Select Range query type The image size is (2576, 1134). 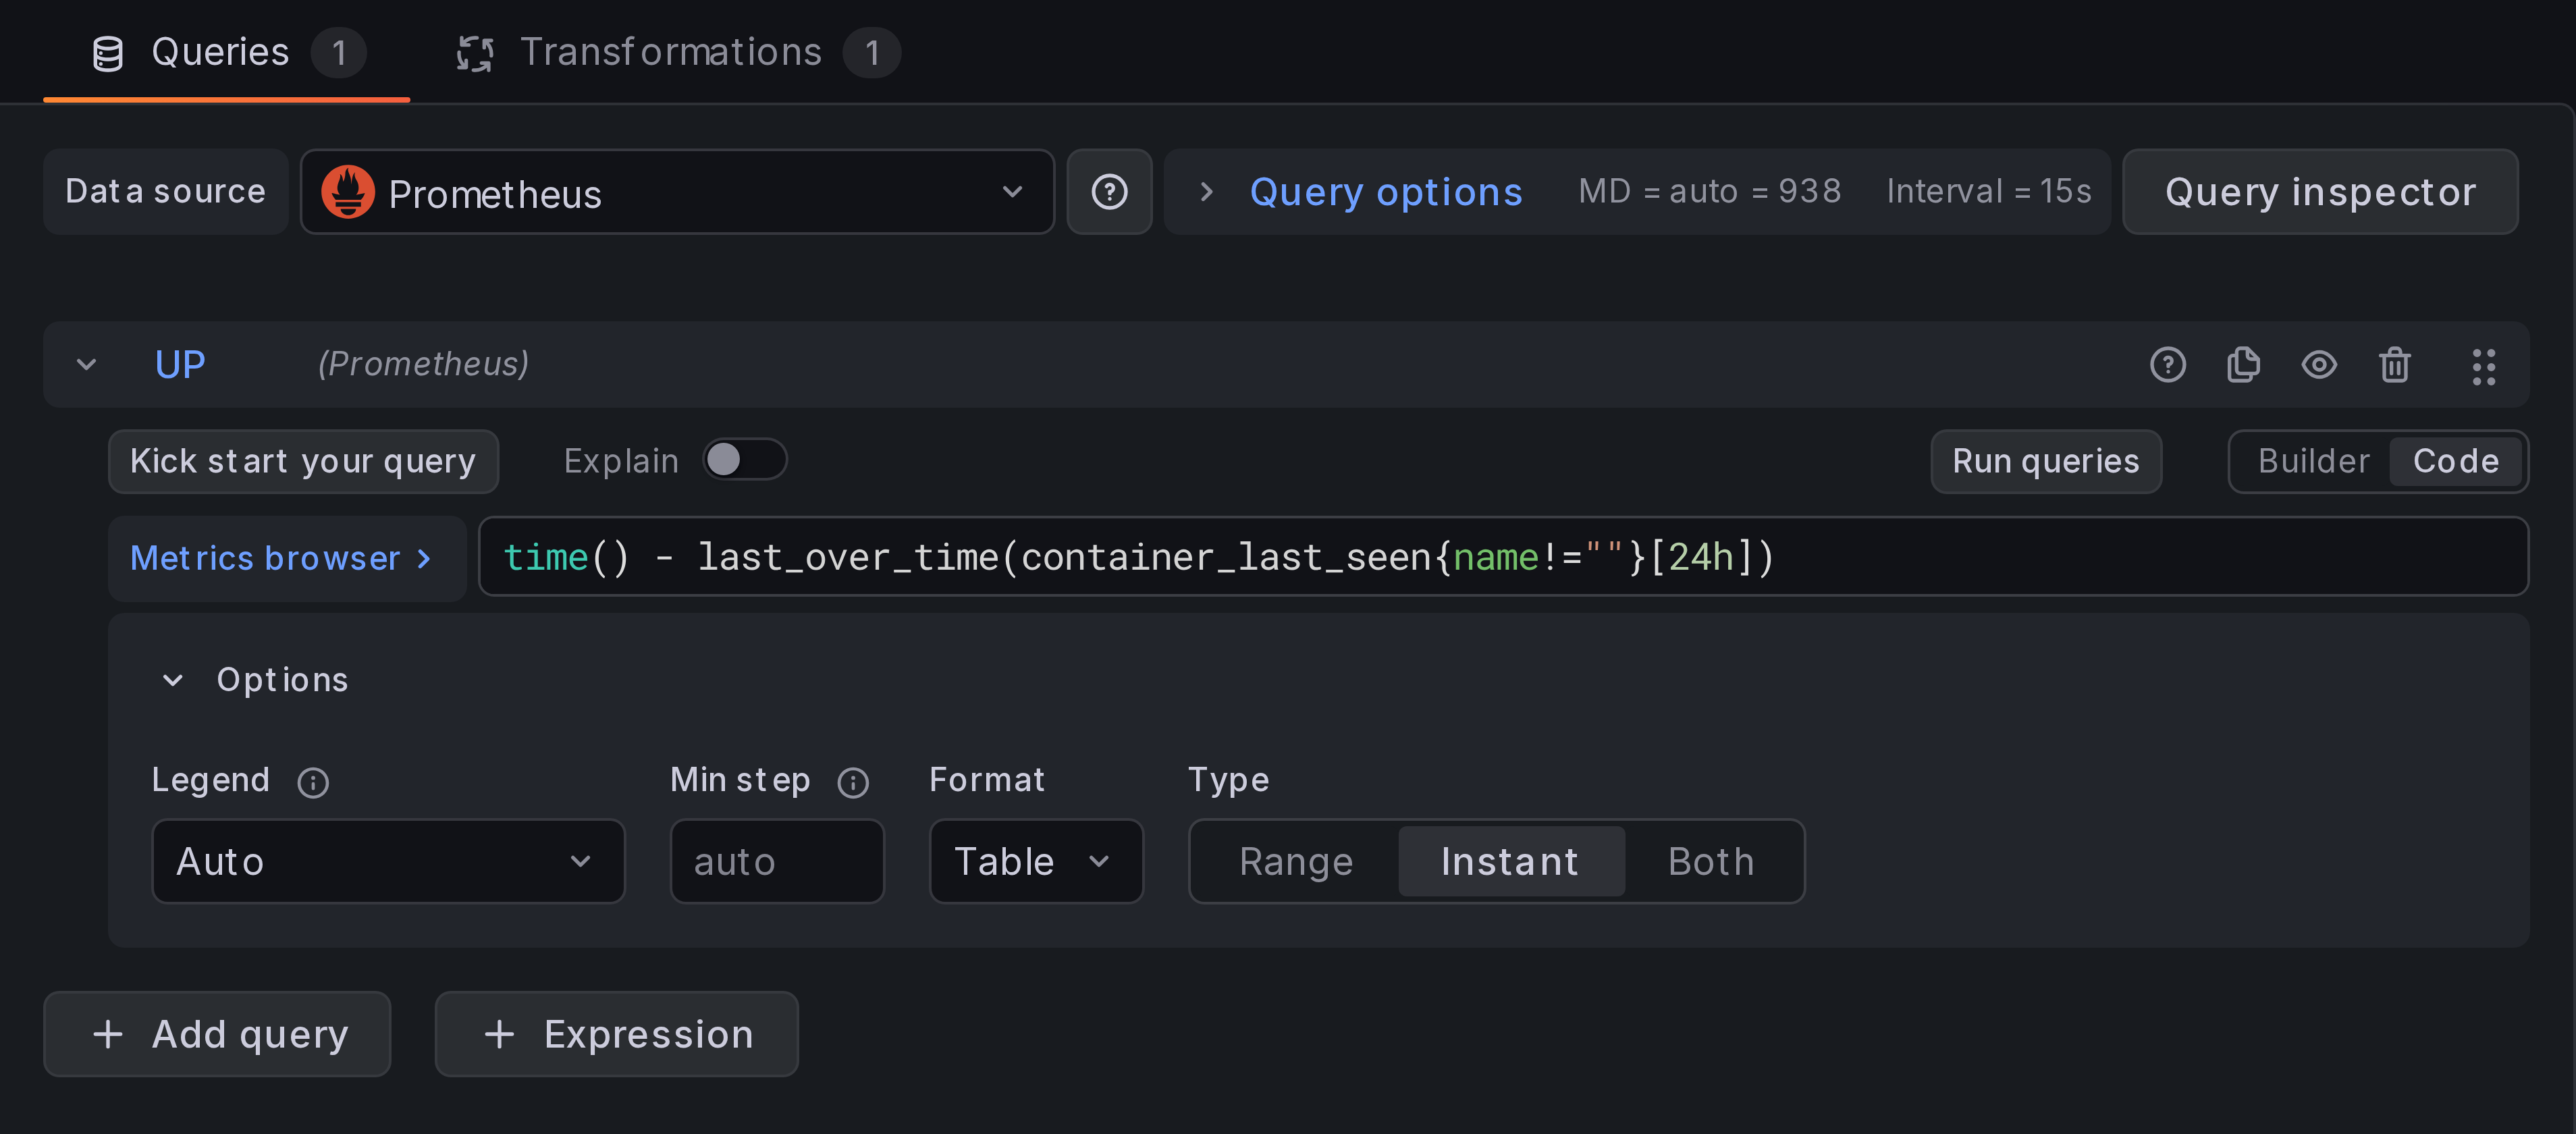click(x=1296, y=862)
